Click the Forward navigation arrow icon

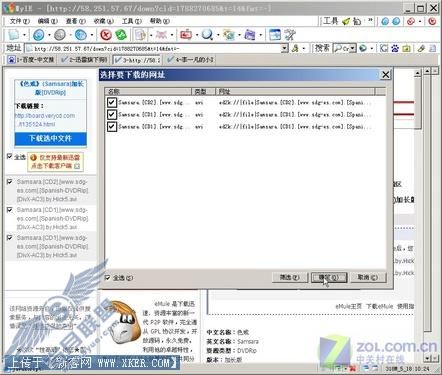point(60,34)
